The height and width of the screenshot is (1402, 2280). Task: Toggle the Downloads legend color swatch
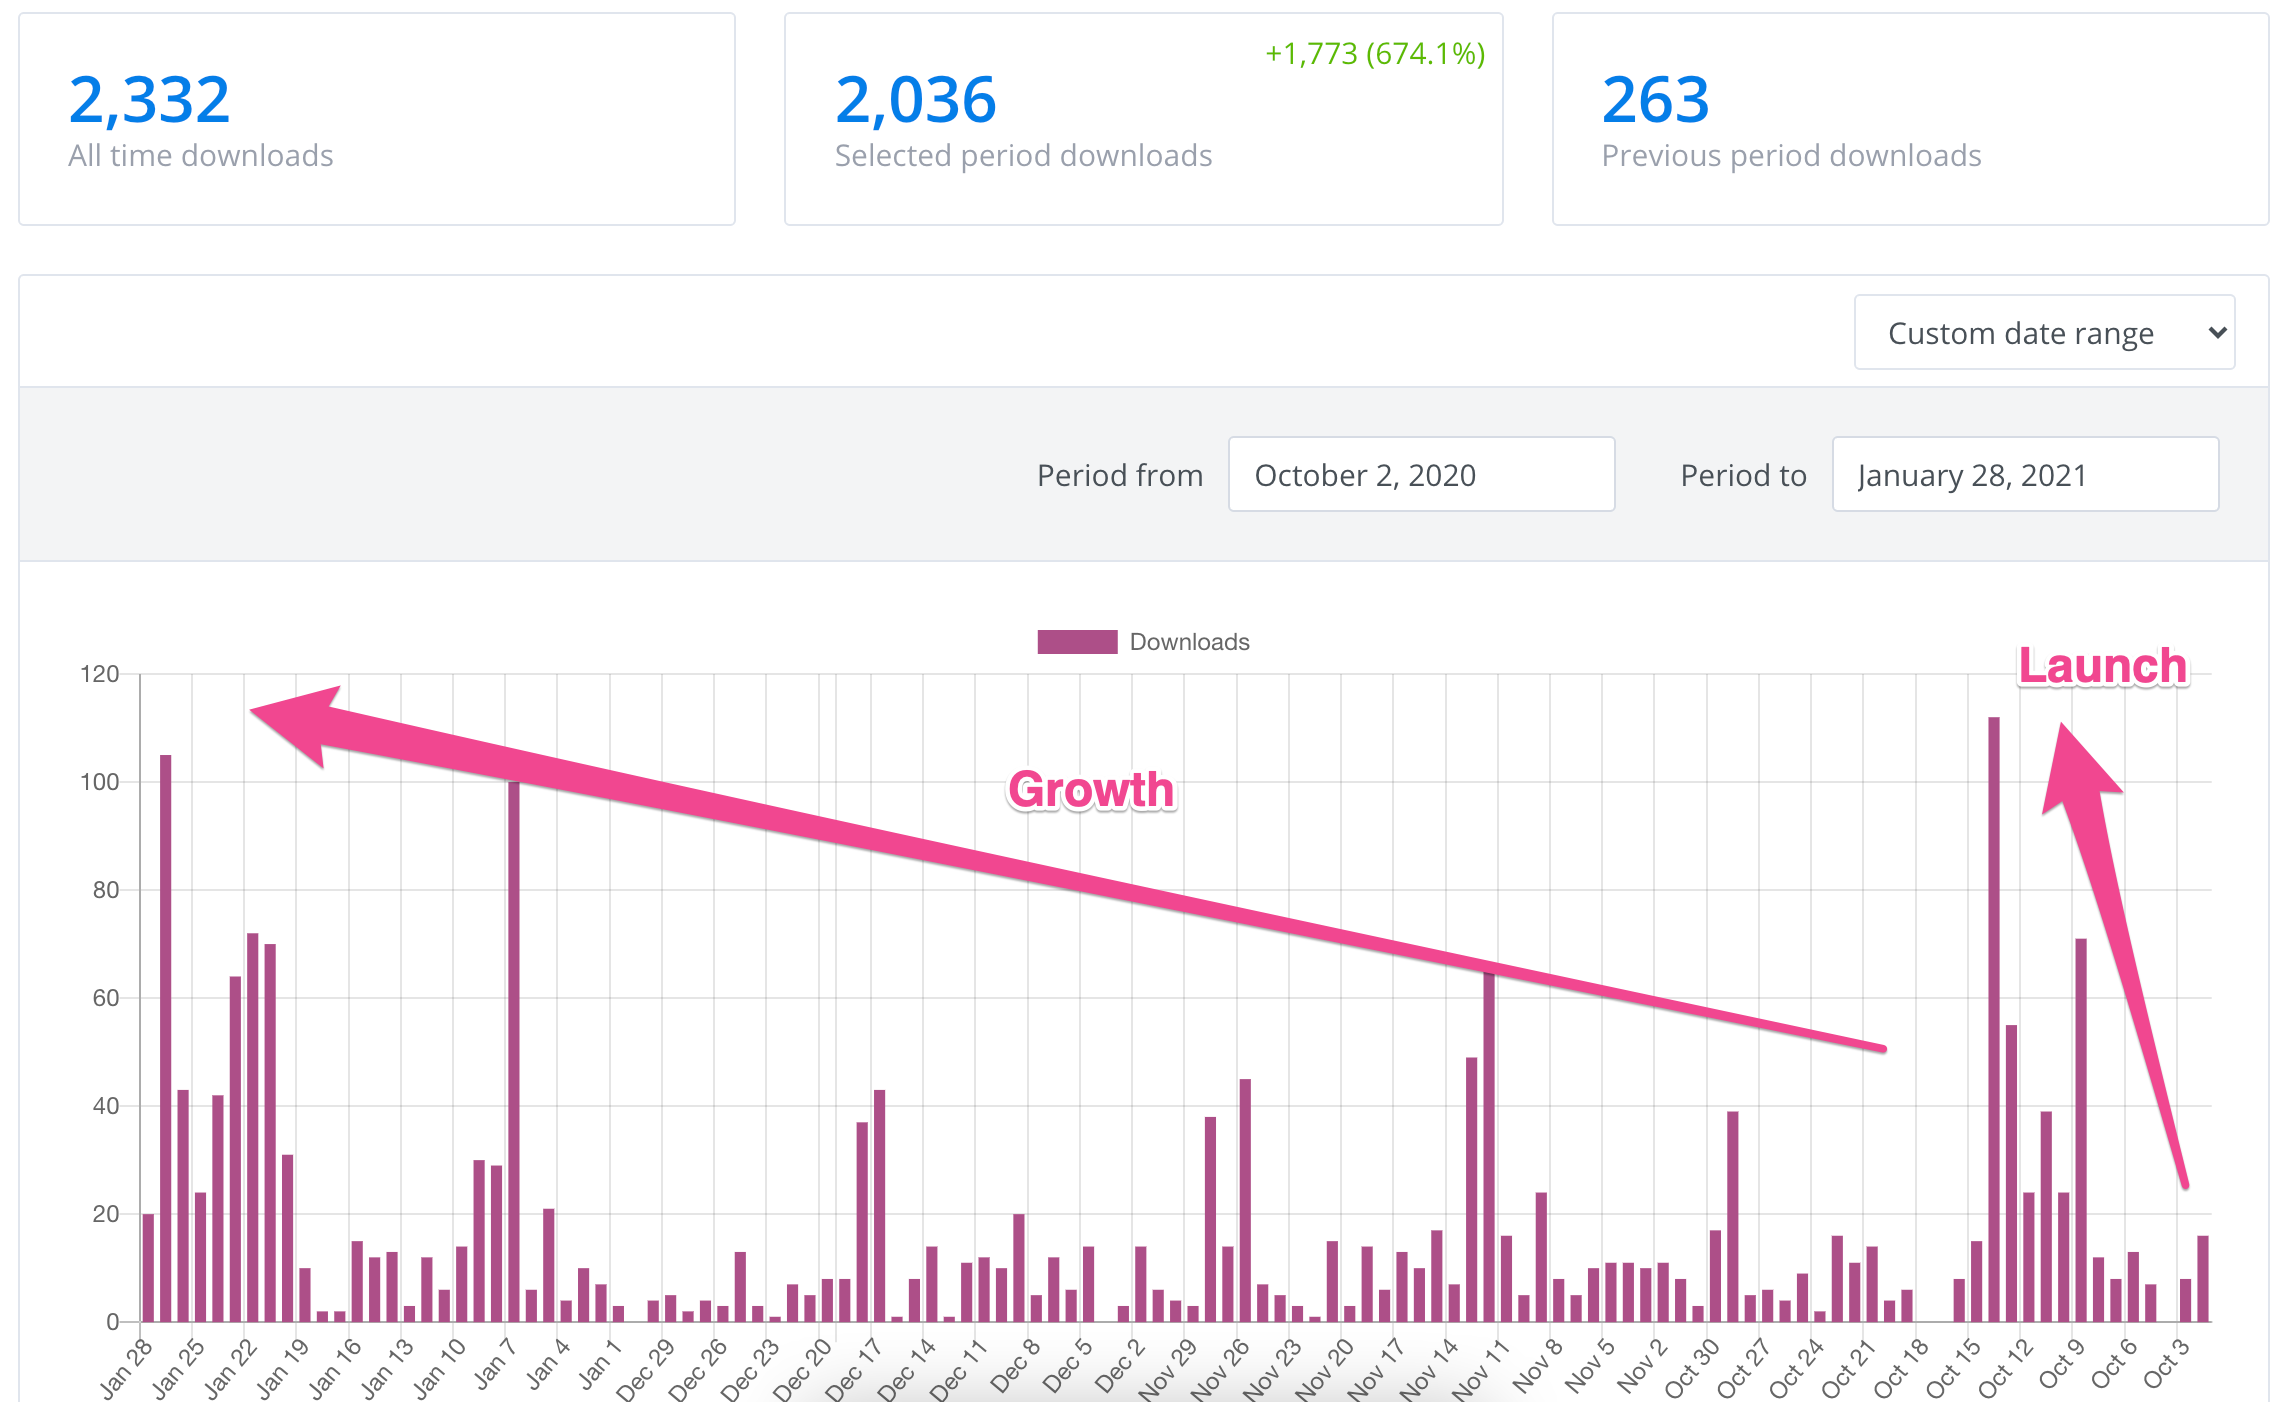pos(1077,642)
